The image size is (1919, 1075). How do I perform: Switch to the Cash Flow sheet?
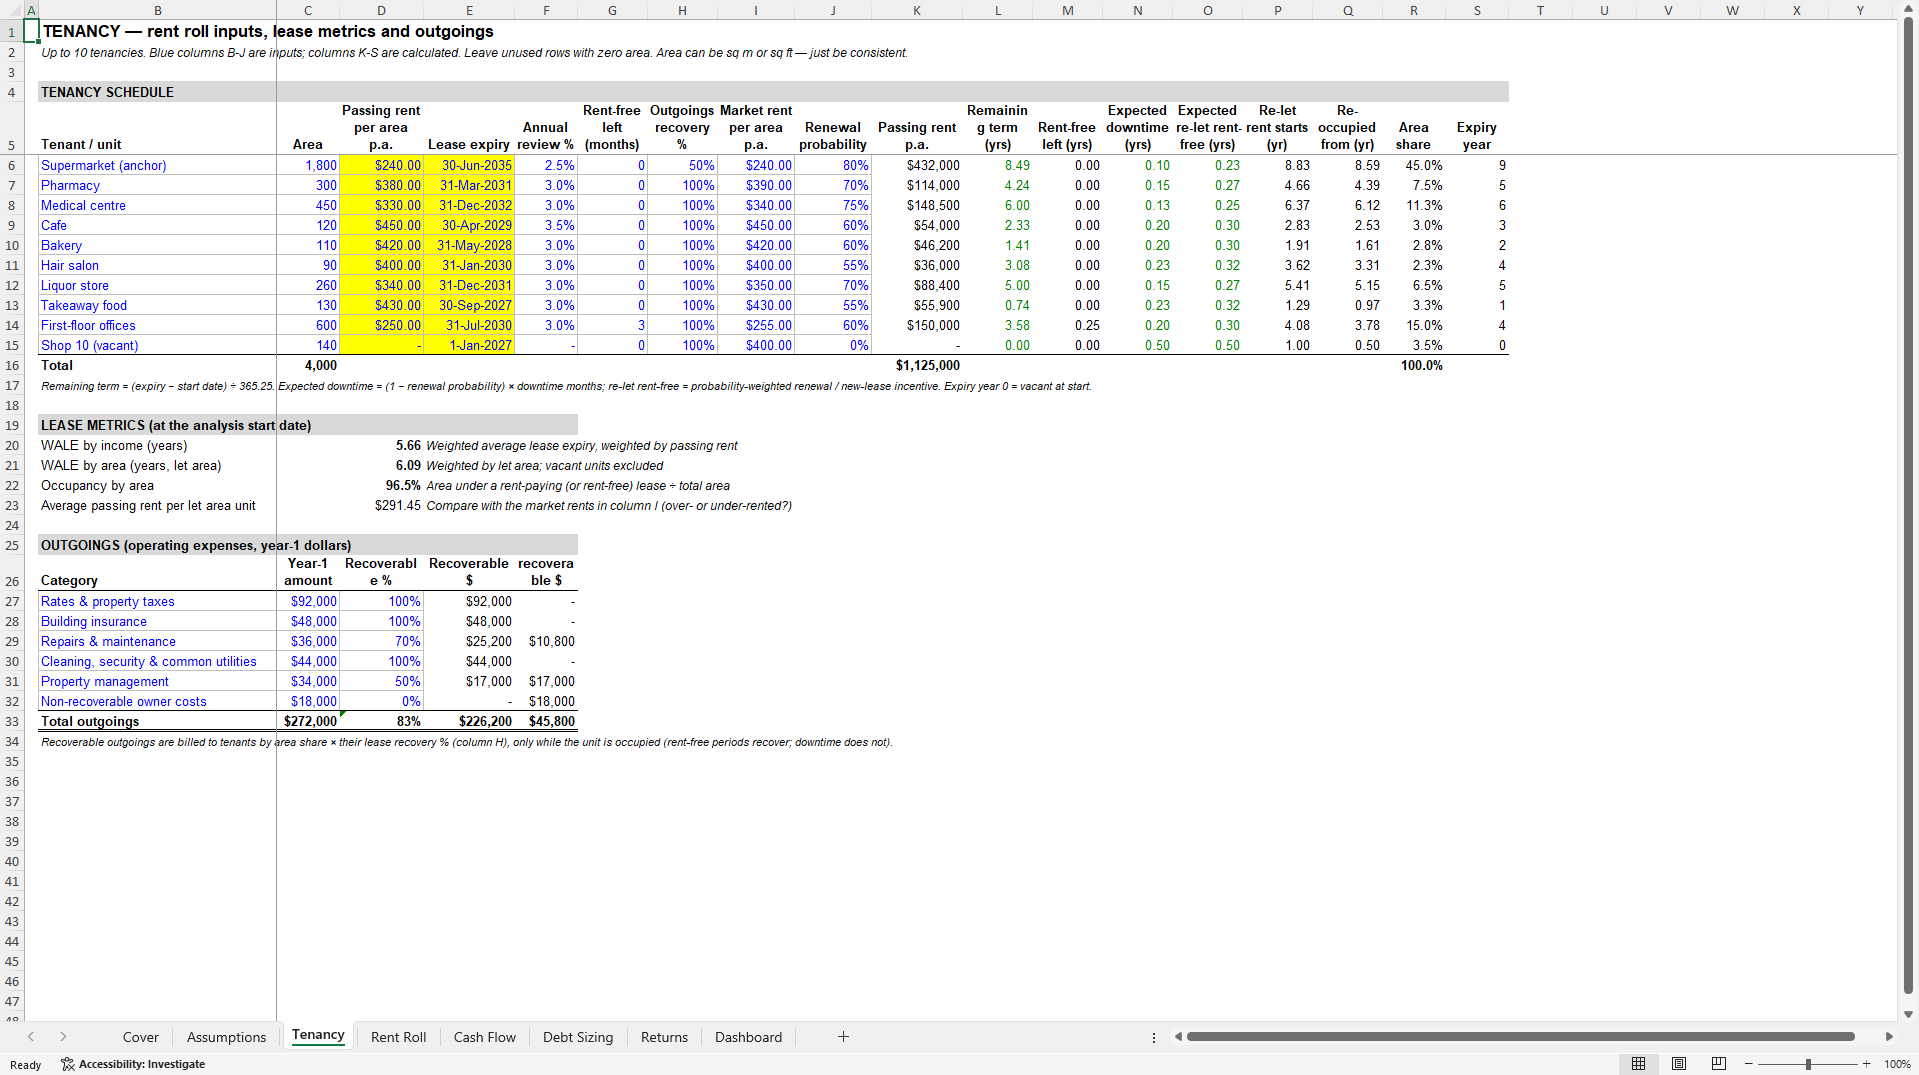coord(484,1037)
